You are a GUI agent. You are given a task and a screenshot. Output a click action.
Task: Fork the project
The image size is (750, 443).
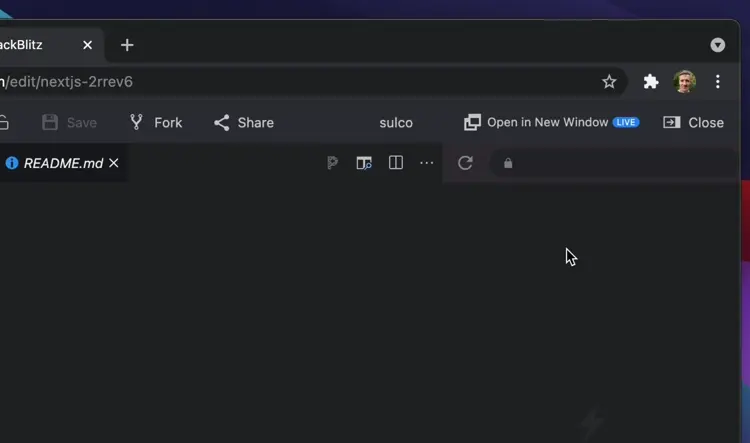tap(156, 122)
